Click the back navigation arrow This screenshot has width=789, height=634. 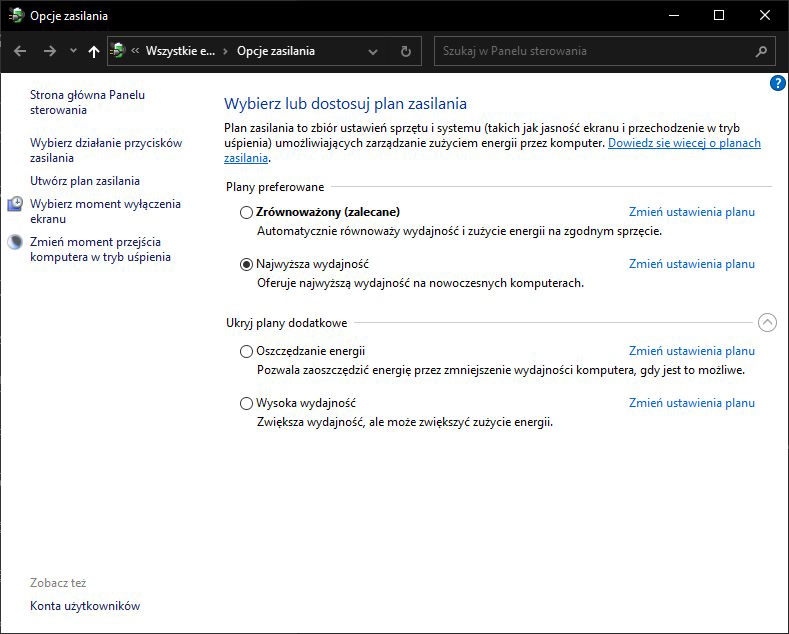20,51
